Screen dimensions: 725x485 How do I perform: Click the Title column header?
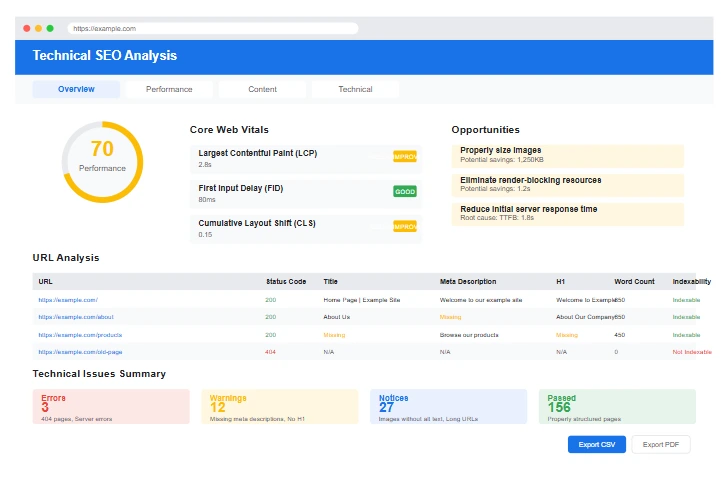330,282
